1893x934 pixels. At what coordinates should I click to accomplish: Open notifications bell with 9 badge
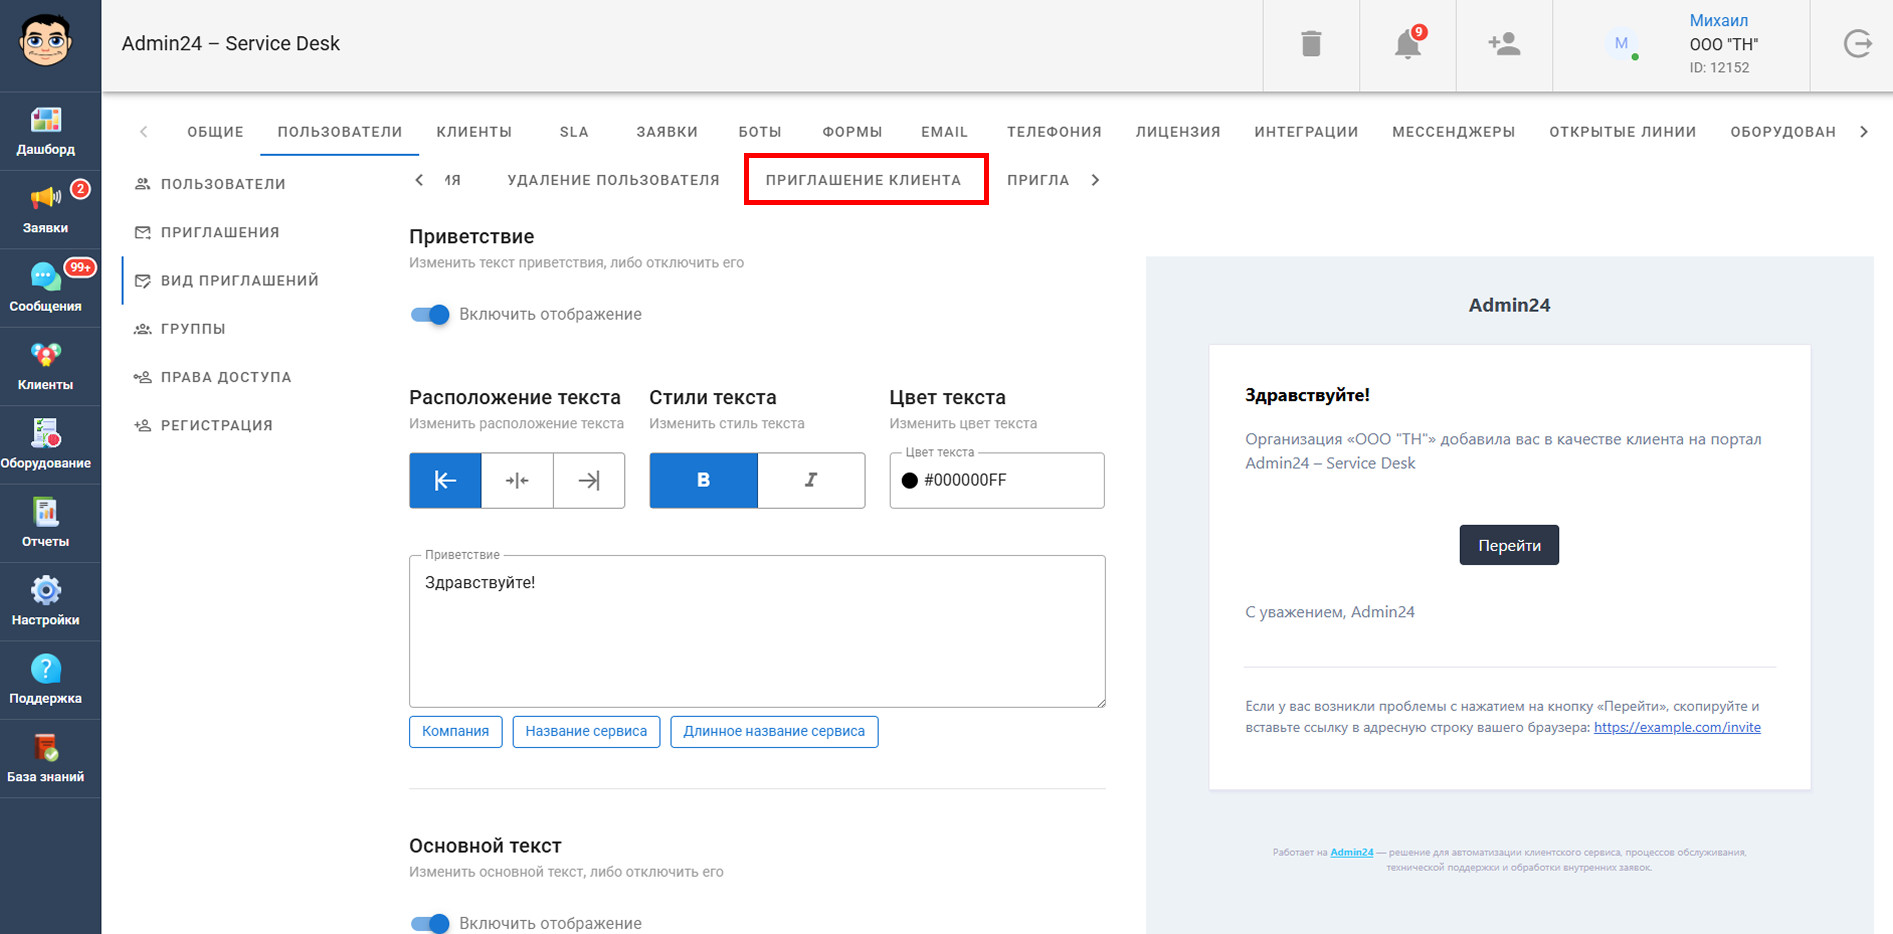coord(1407,44)
